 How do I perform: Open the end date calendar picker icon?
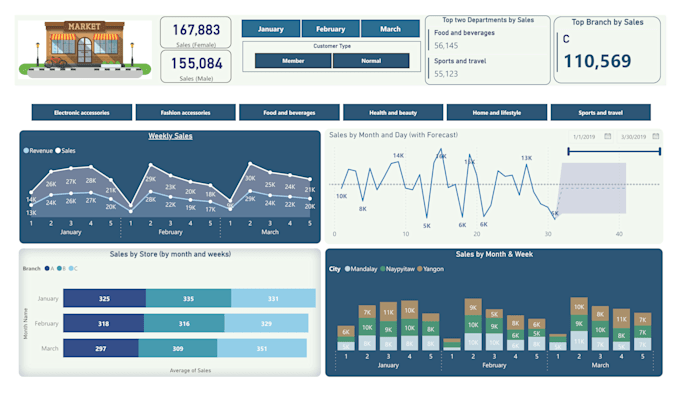[656, 136]
